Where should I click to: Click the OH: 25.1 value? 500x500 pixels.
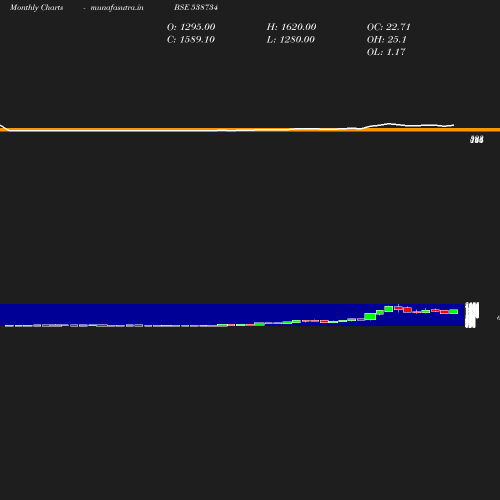click(387, 39)
